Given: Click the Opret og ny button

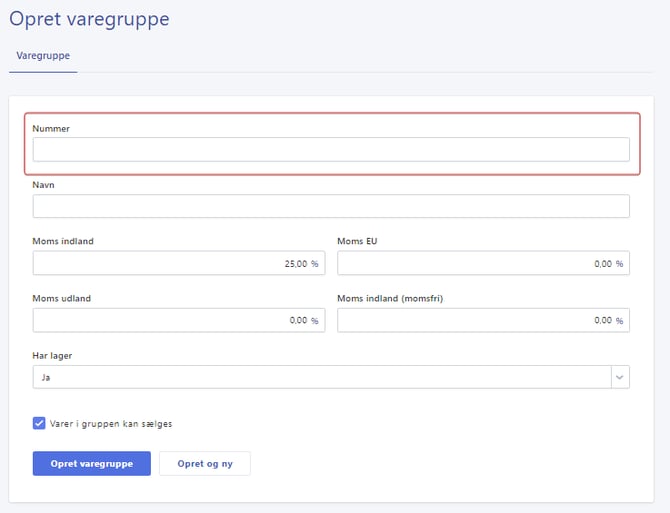Looking at the screenshot, I should pyautogui.click(x=204, y=464).
